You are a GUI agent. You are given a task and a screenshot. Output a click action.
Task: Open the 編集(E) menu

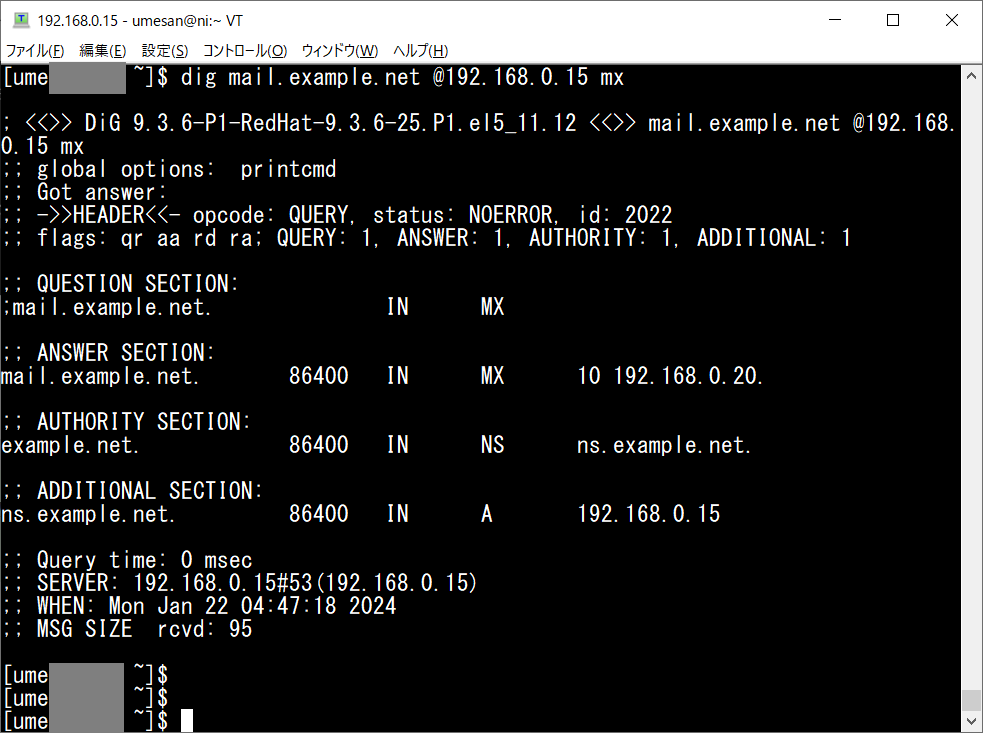click(102, 51)
